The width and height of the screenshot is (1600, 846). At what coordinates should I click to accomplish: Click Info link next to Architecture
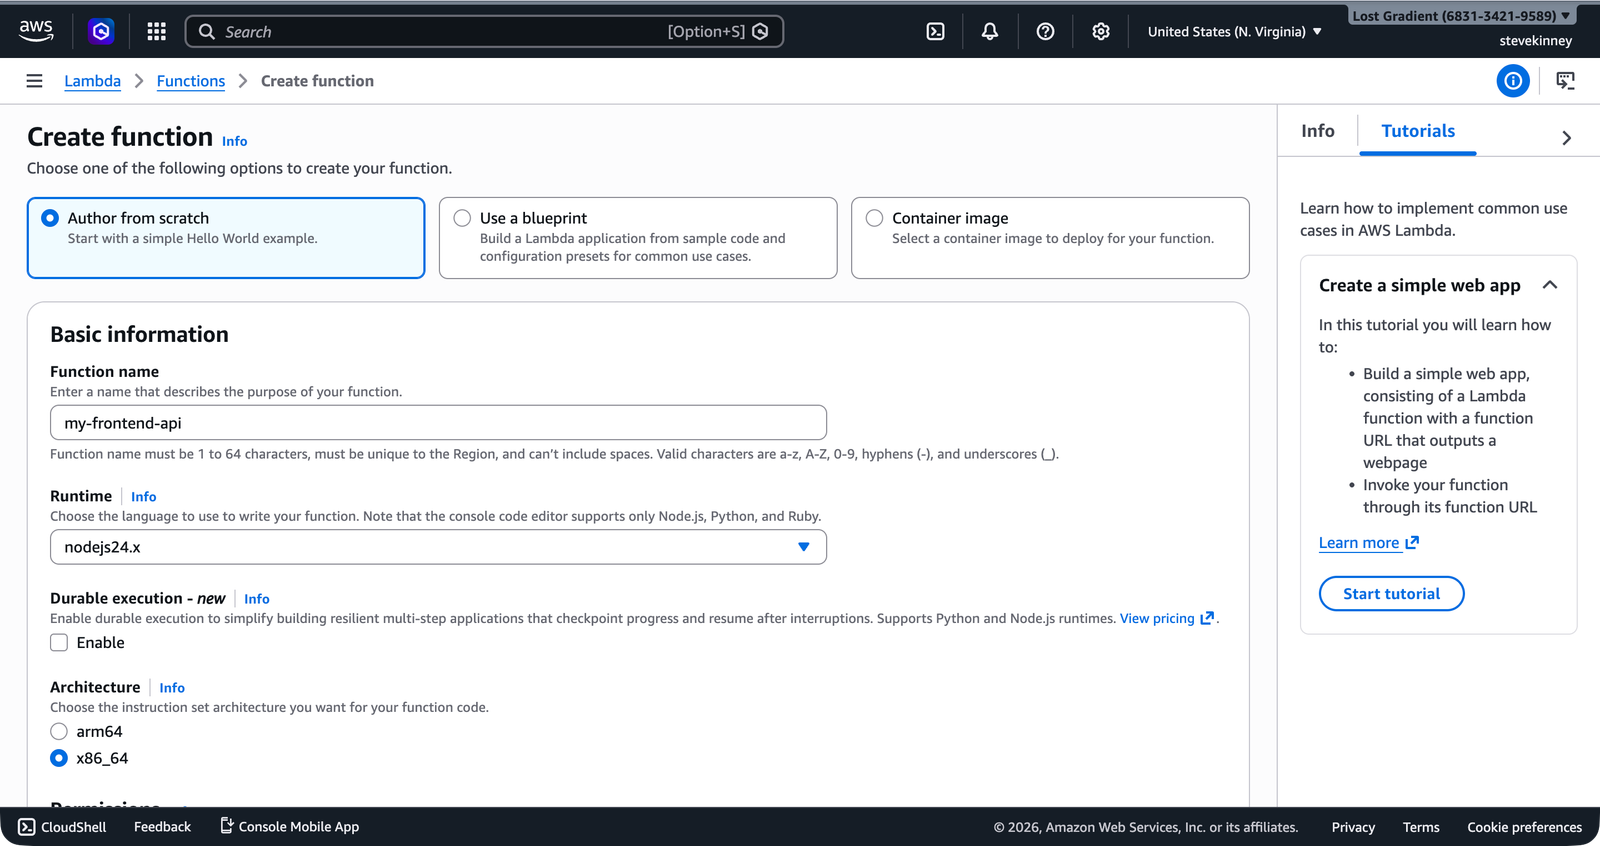click(x=172, y=688)
